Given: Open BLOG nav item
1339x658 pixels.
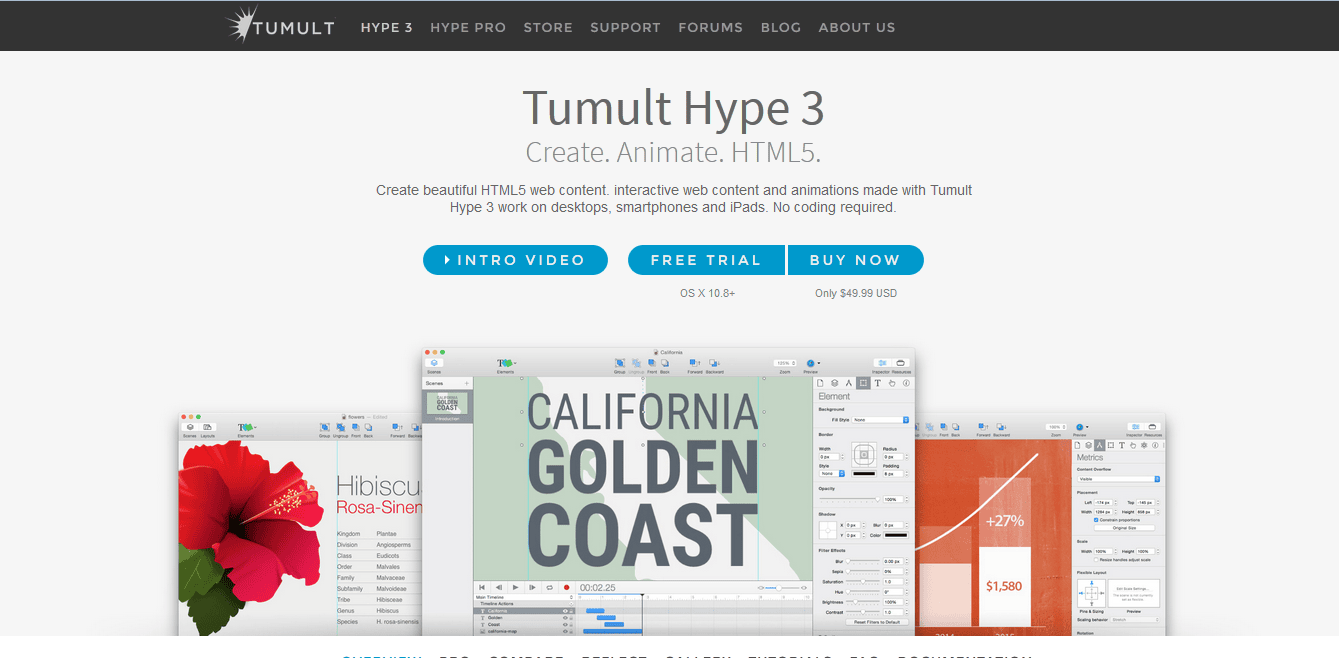Looking at the screenshot, I should [x=781, y=27].
